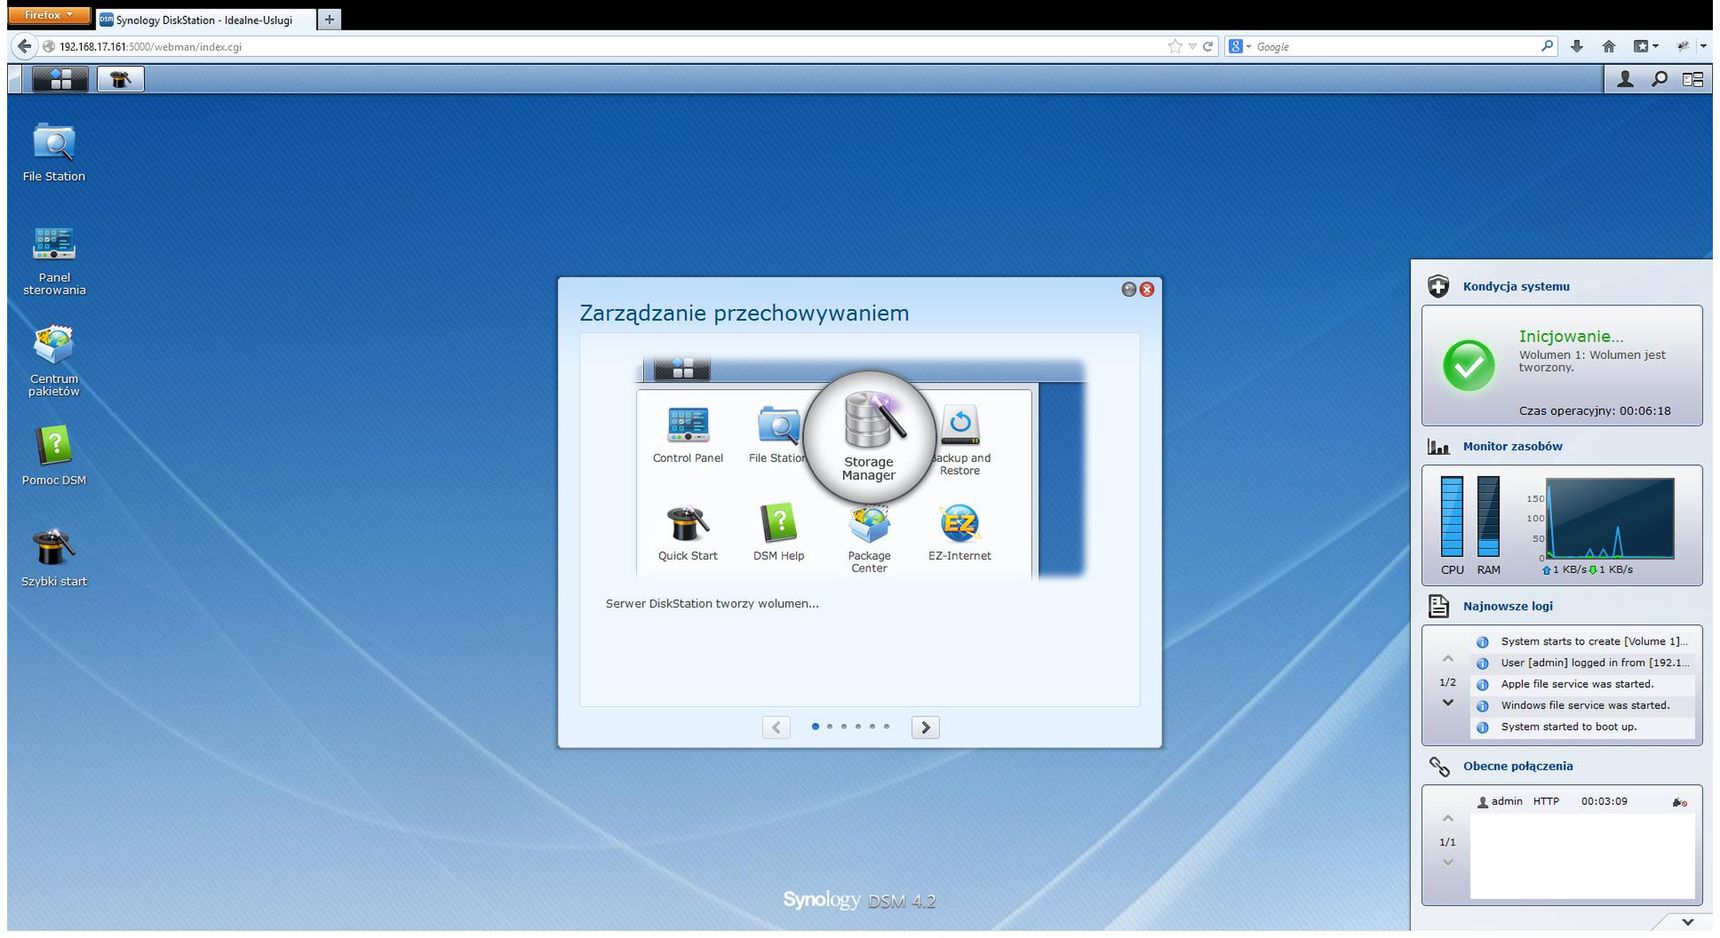This screenshot has width=1720, height=938.
Task: Click 'Serwer DiskStation tworzy wolumen...' text
Action: click(712, 604)
